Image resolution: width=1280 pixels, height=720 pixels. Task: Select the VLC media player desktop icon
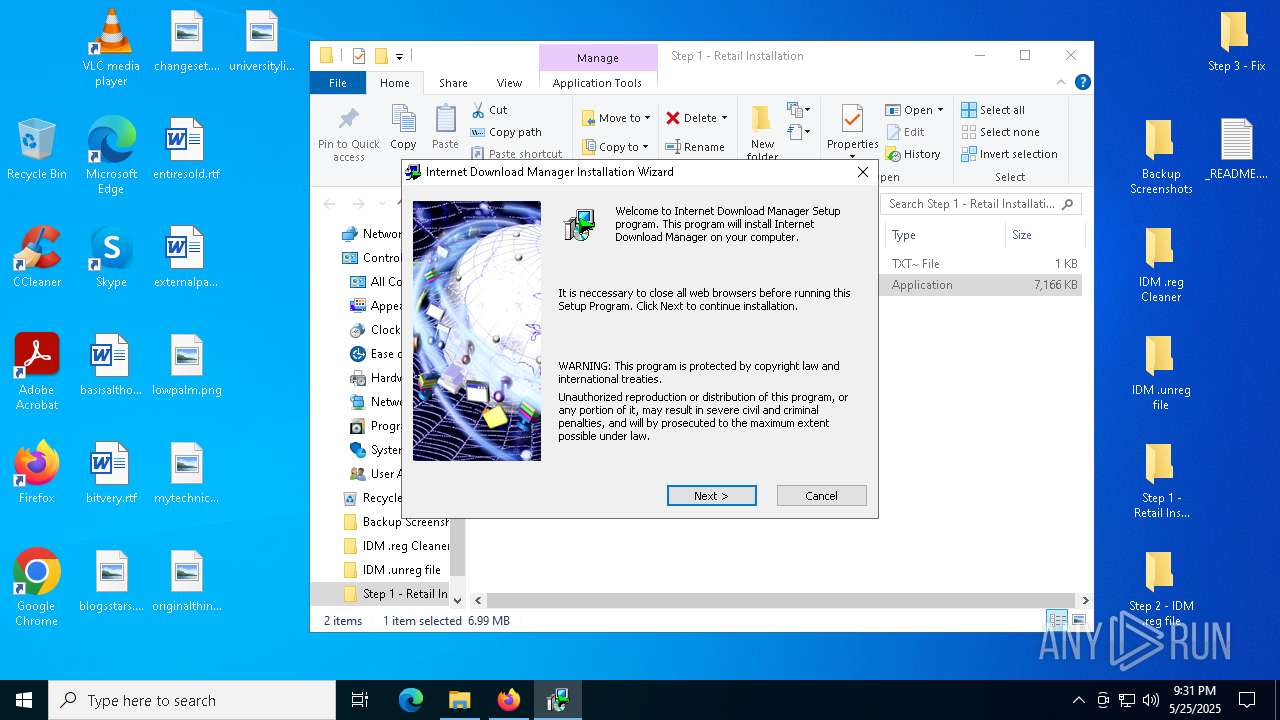coord(111,48)
